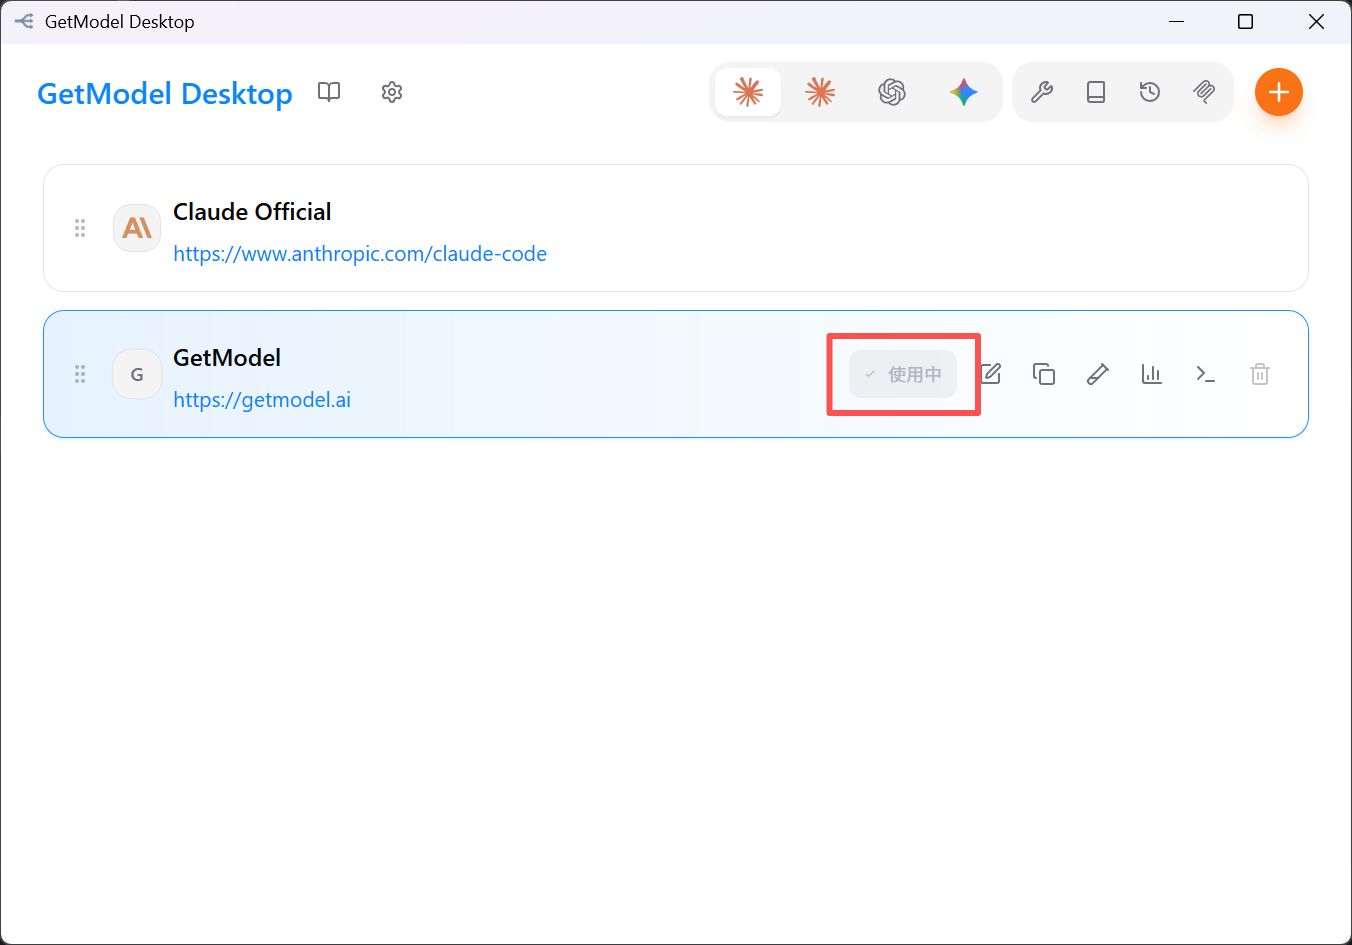
Task: Add a provider with the orange plus
Action: point(1279,92)
